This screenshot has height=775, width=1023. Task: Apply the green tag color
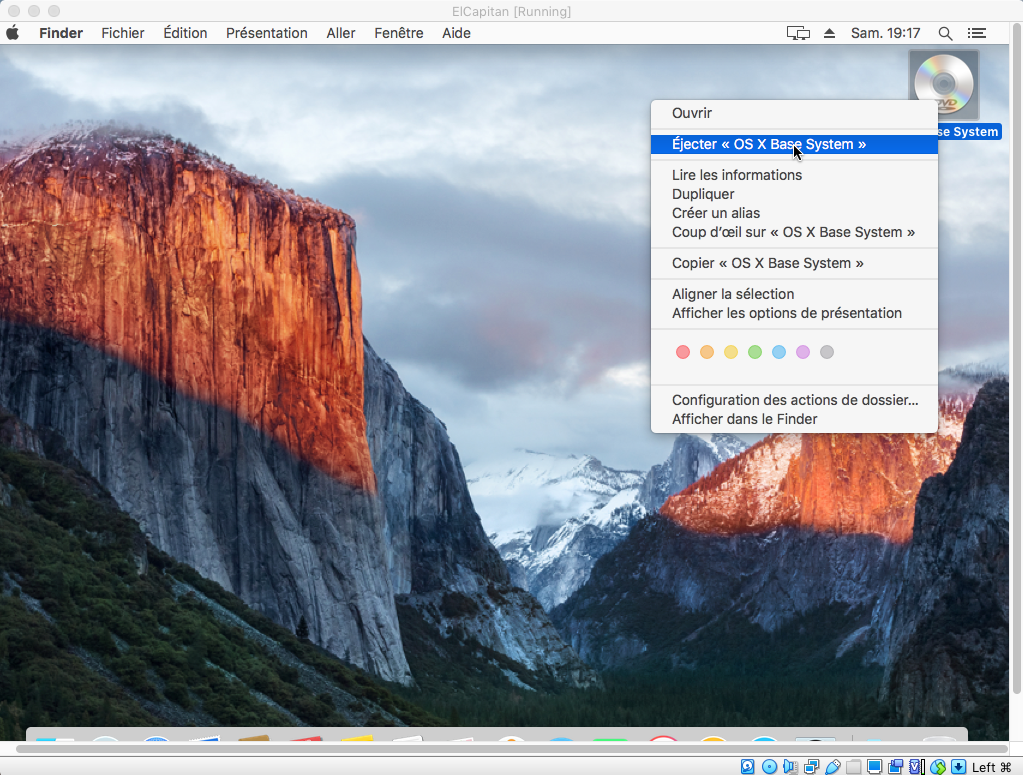755,352
